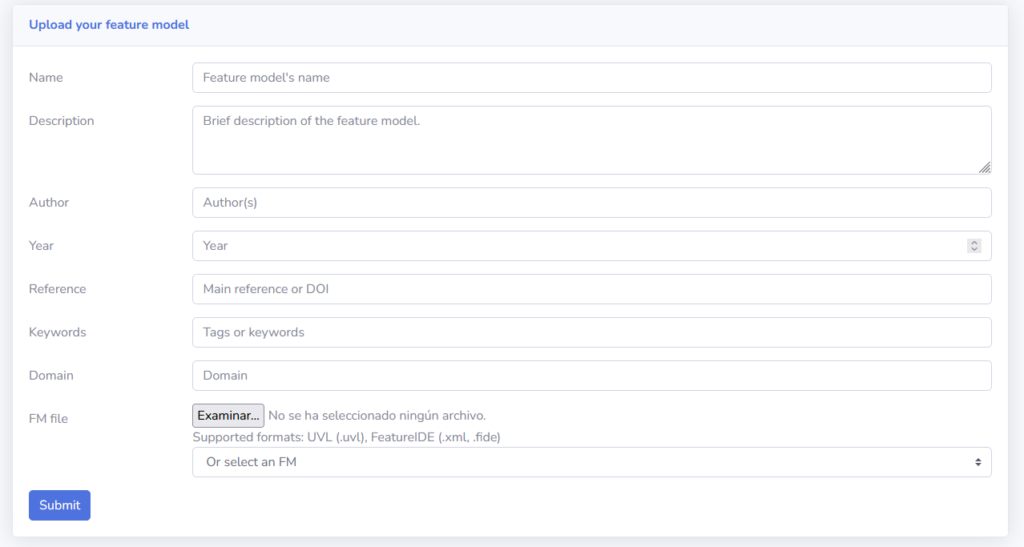1024x547 pixels.
Task: Focus the Domain input field
Action: pyautogui.click(x=590, y=376)
